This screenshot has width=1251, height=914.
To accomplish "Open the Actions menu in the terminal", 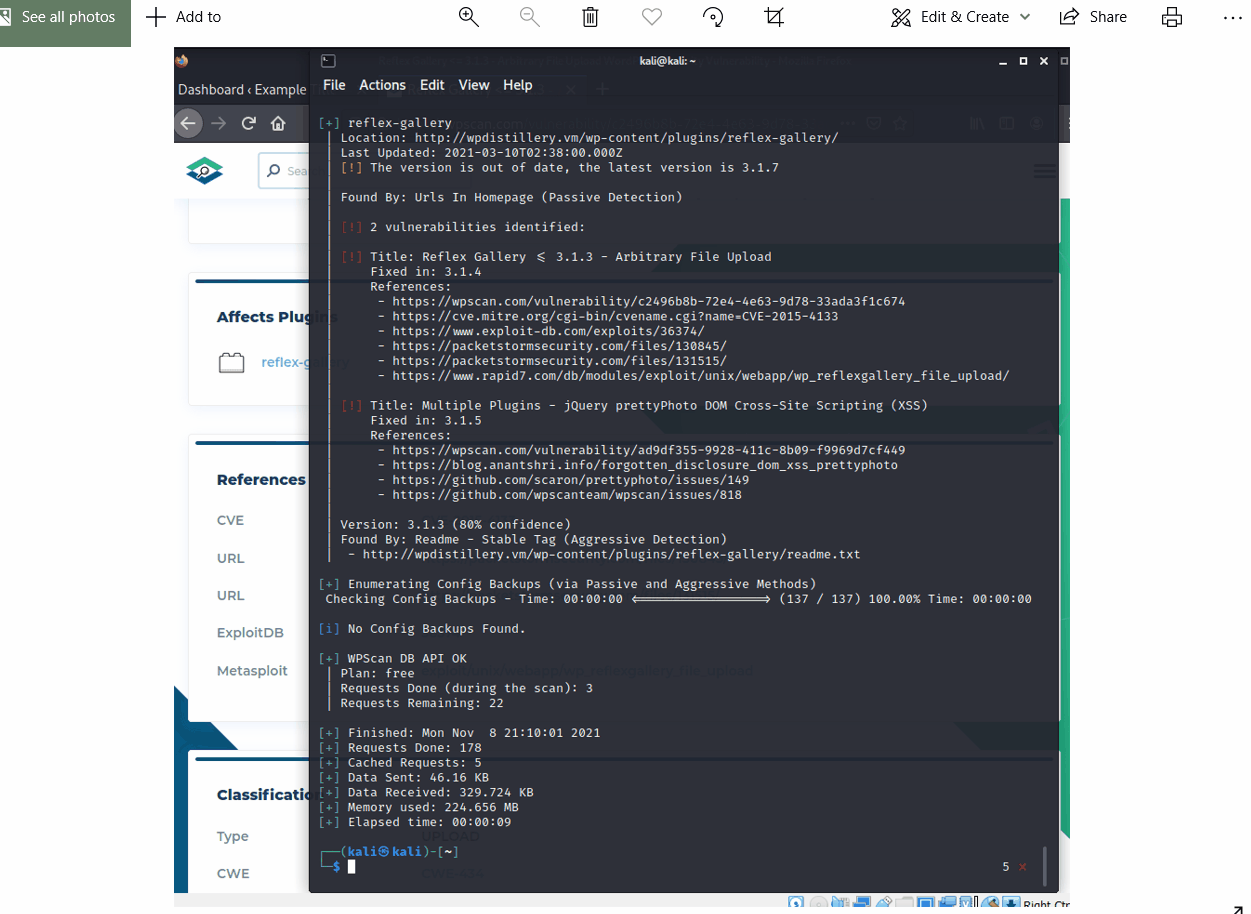I will [x=382, y=85].
